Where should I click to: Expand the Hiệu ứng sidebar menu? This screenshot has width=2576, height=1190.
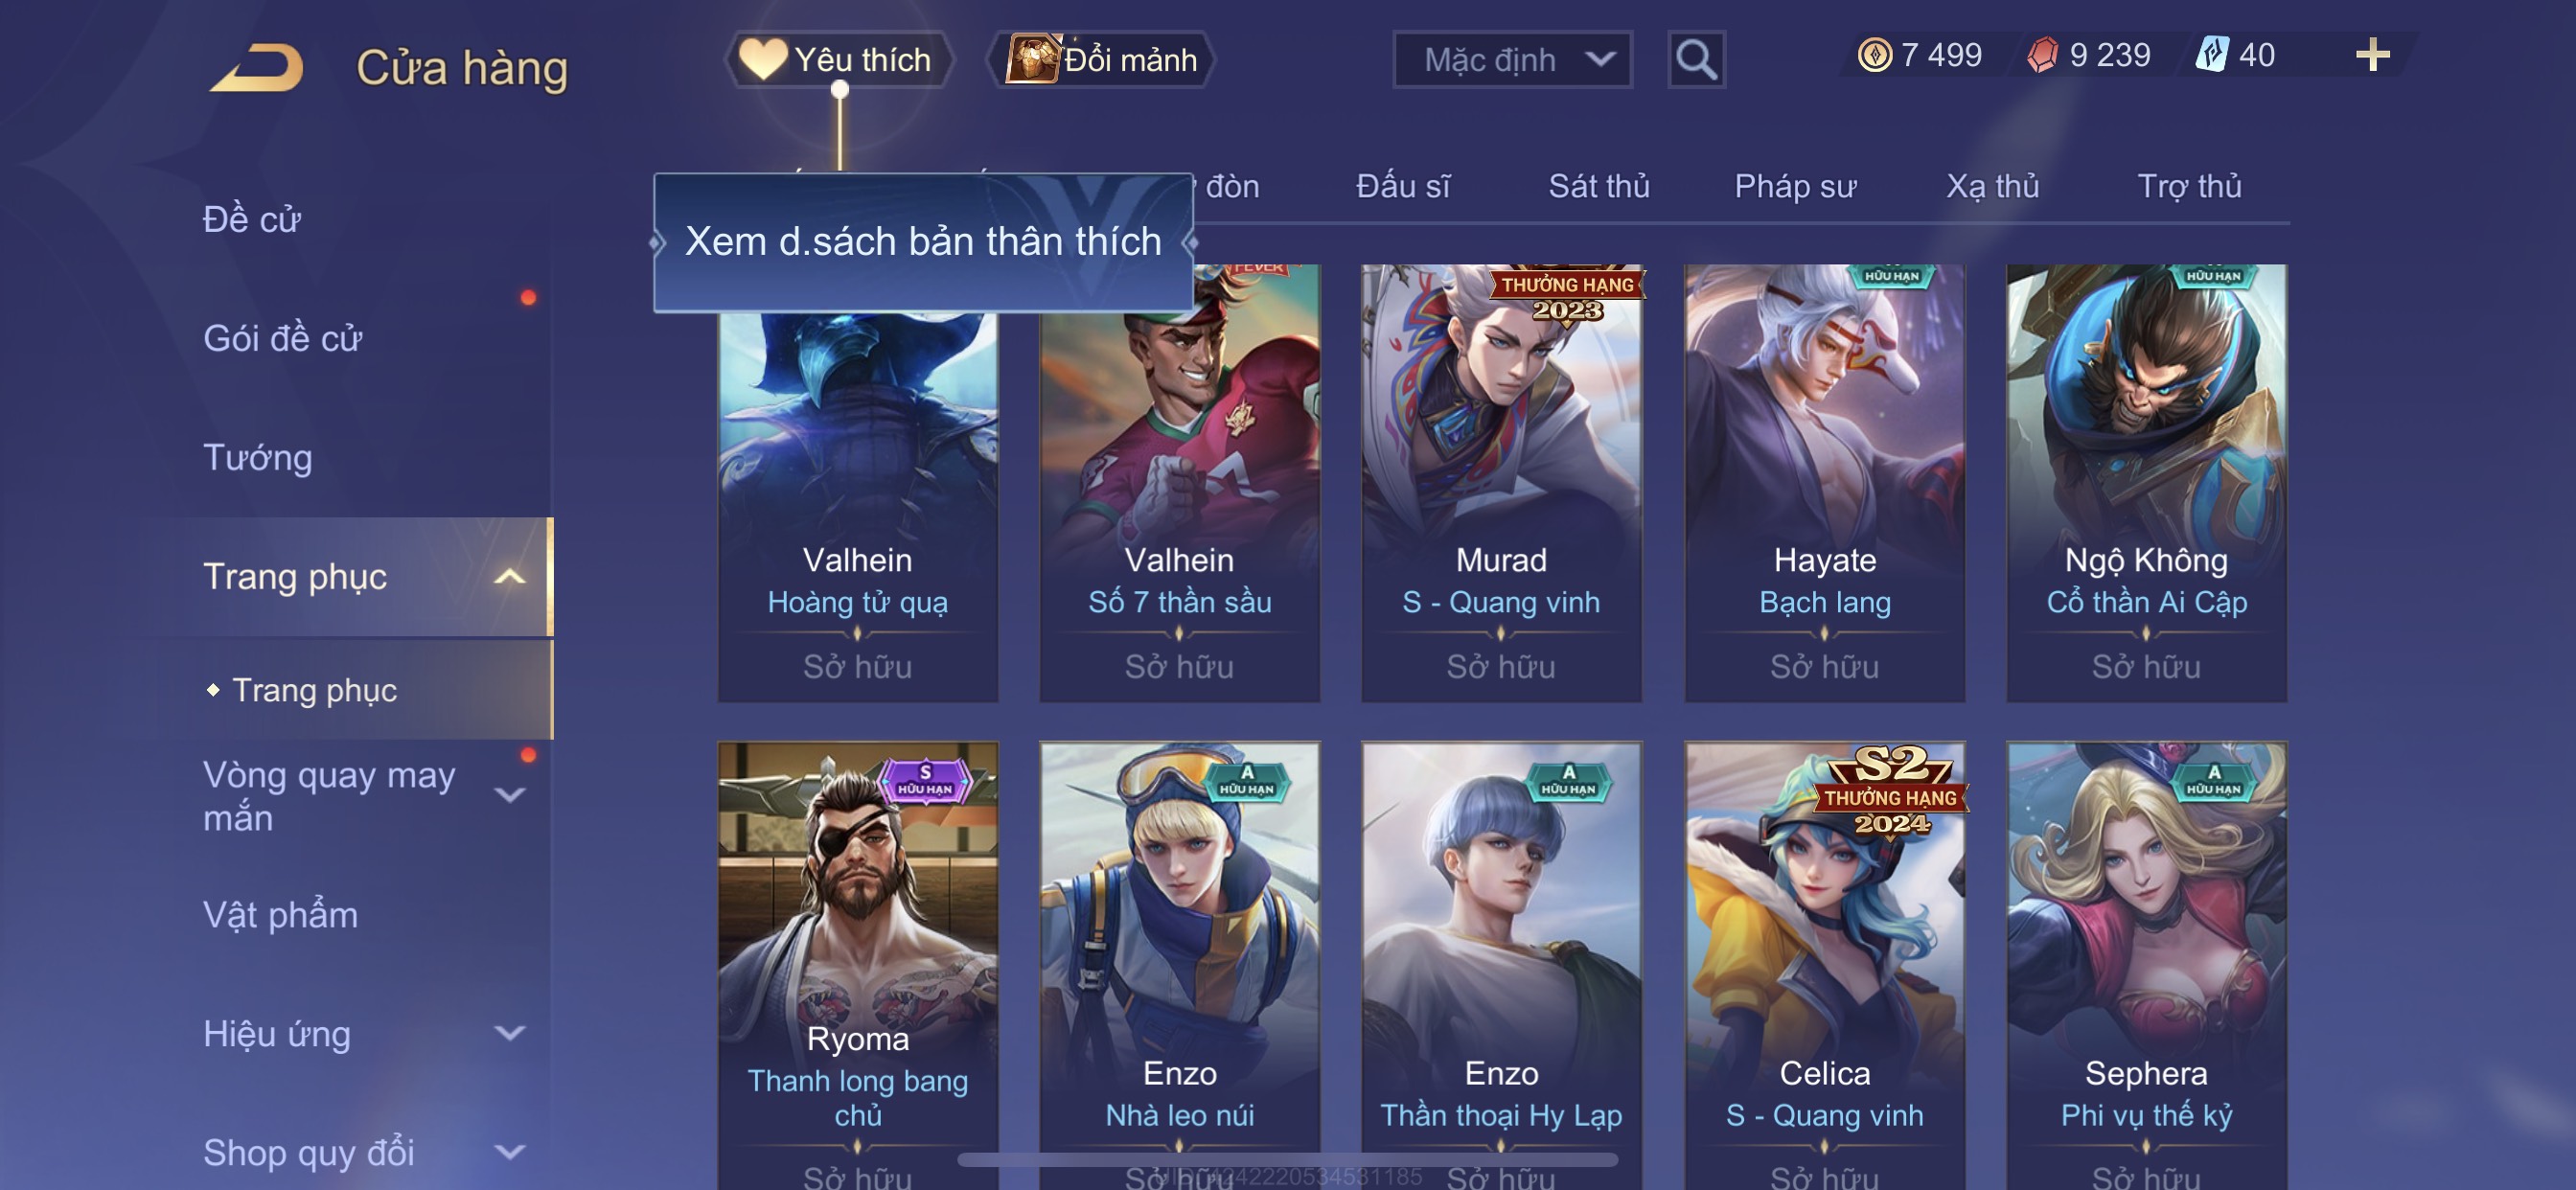[510, 1033]
